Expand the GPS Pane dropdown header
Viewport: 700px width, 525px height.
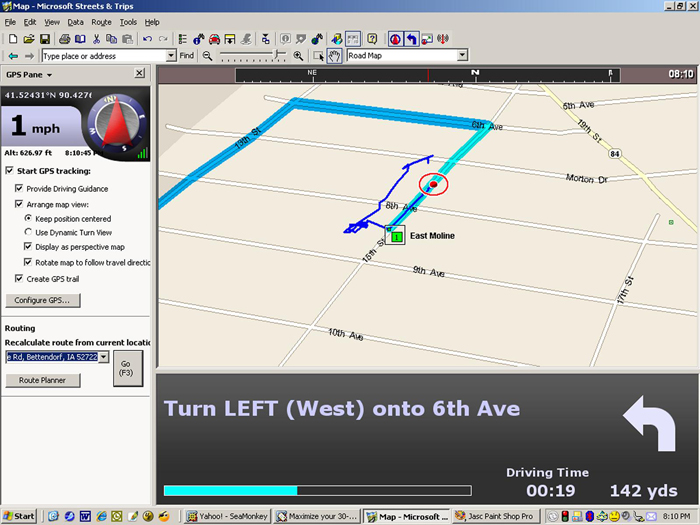pos(29,74)
